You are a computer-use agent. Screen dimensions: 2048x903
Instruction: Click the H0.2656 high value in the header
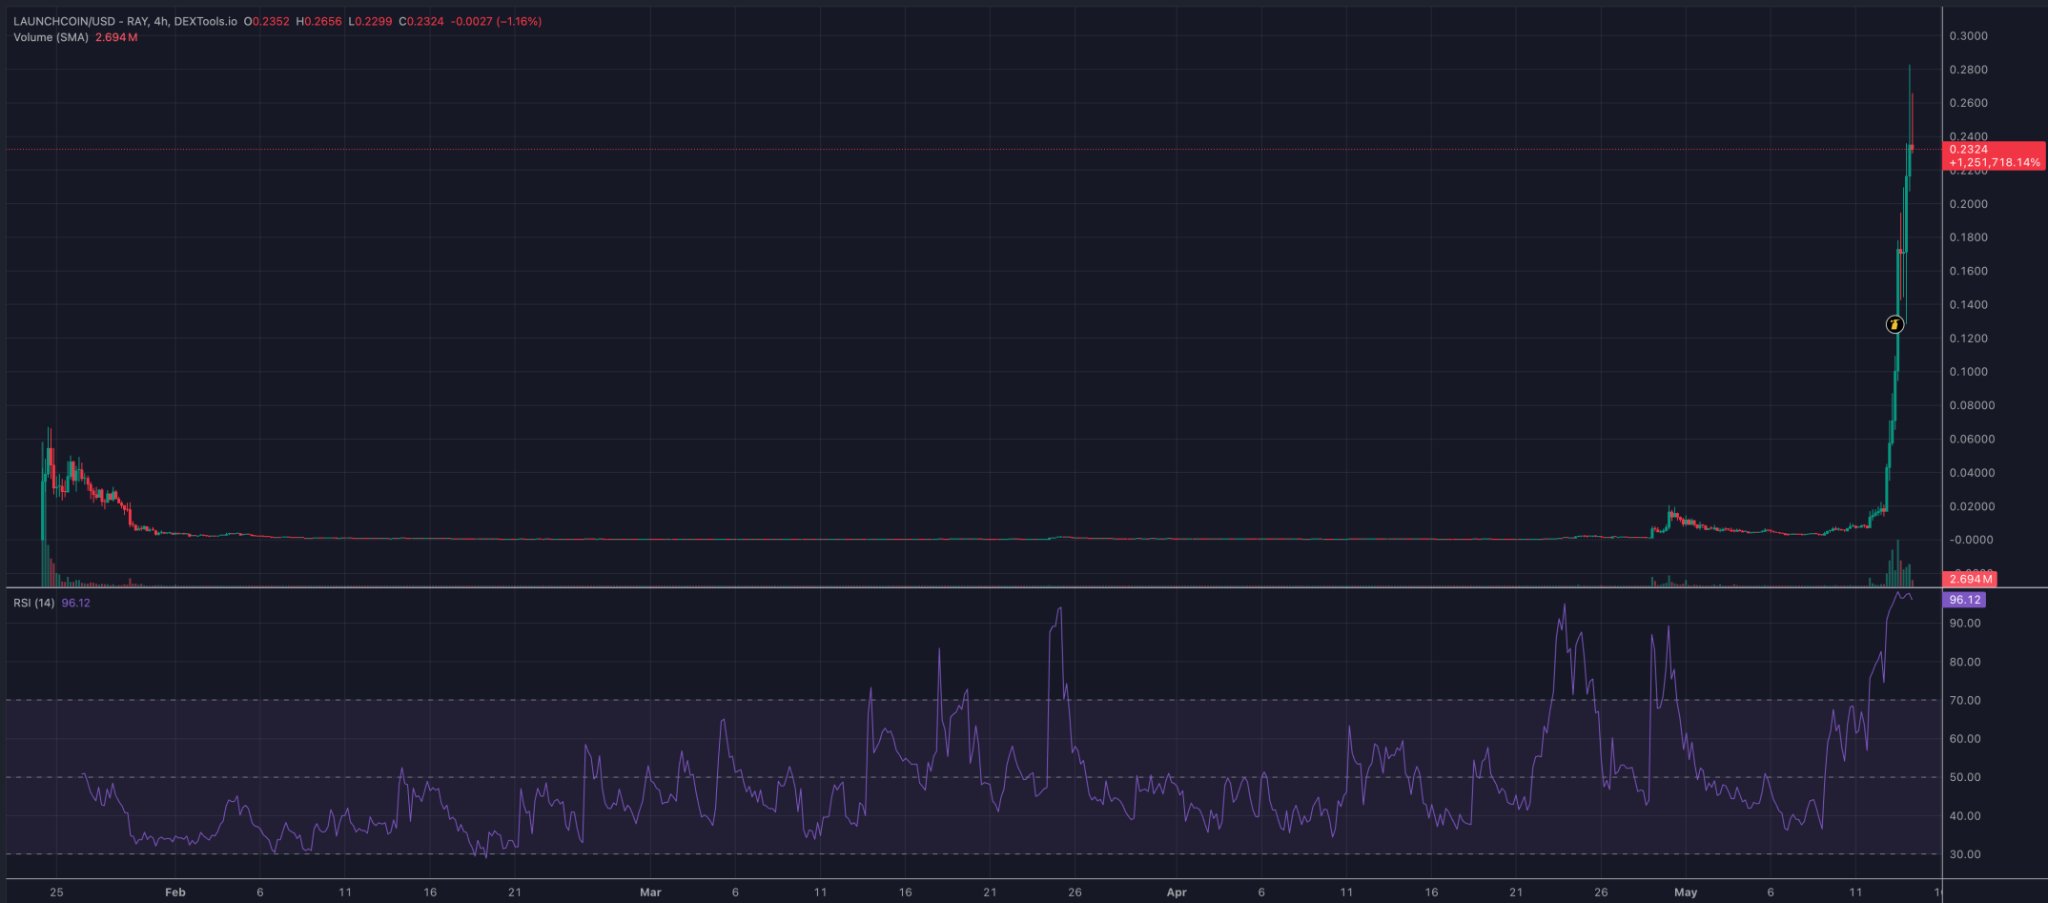(x=318, y=21)
